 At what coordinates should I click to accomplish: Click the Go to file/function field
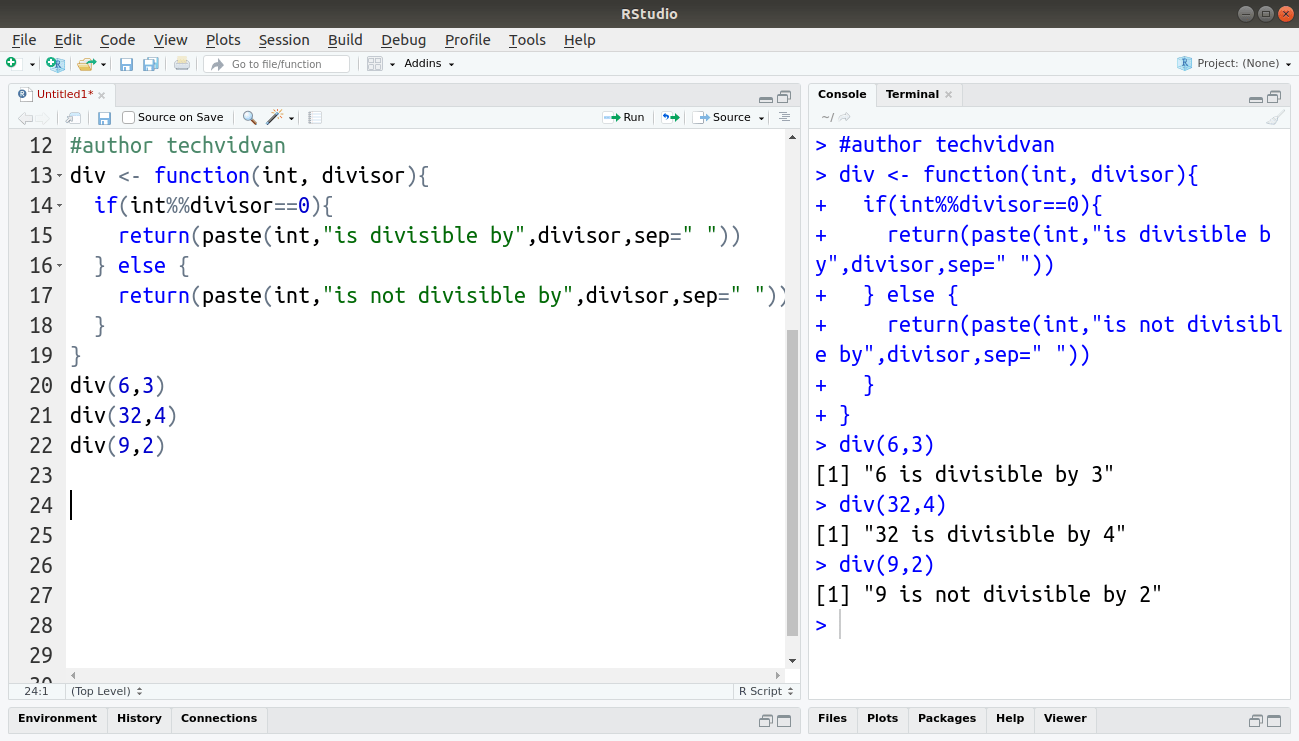tap(277, 64)
